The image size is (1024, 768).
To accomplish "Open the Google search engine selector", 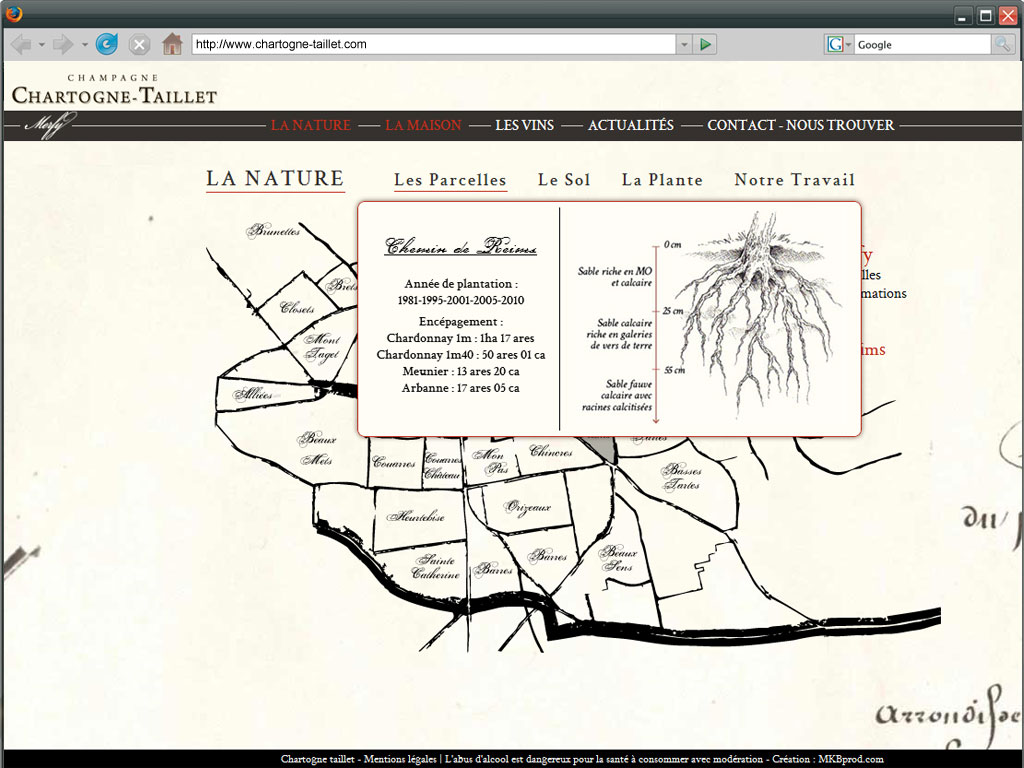I will tap(839, 44).
